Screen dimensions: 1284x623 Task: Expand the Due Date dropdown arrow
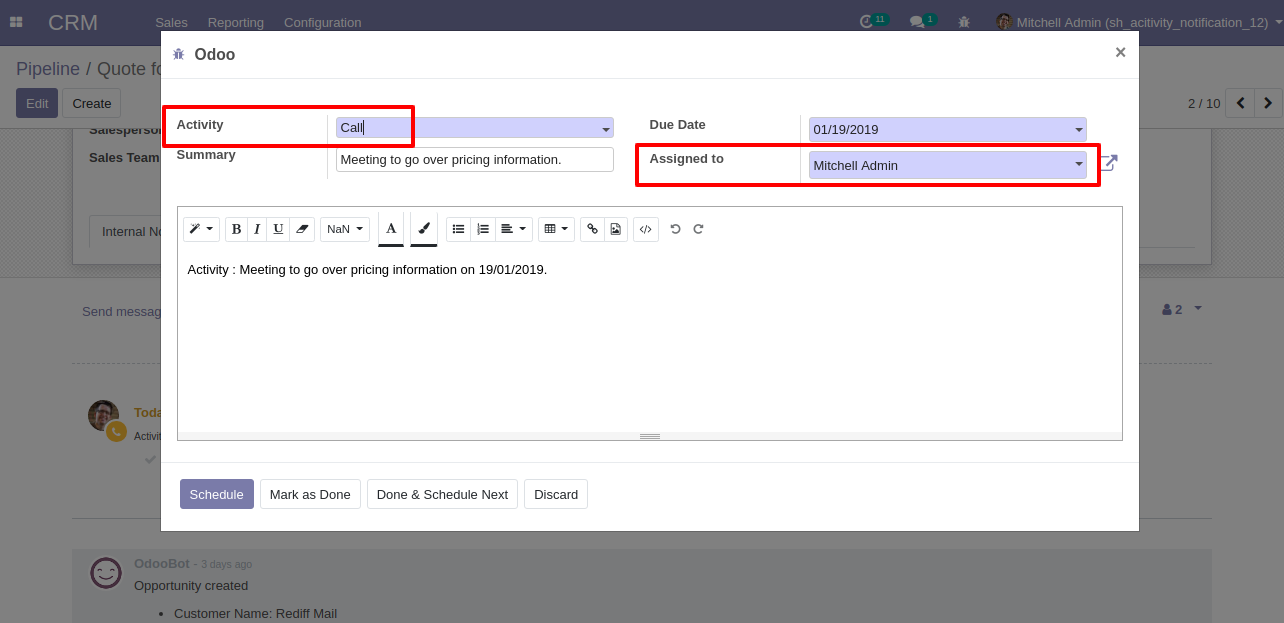point(1079,130)
